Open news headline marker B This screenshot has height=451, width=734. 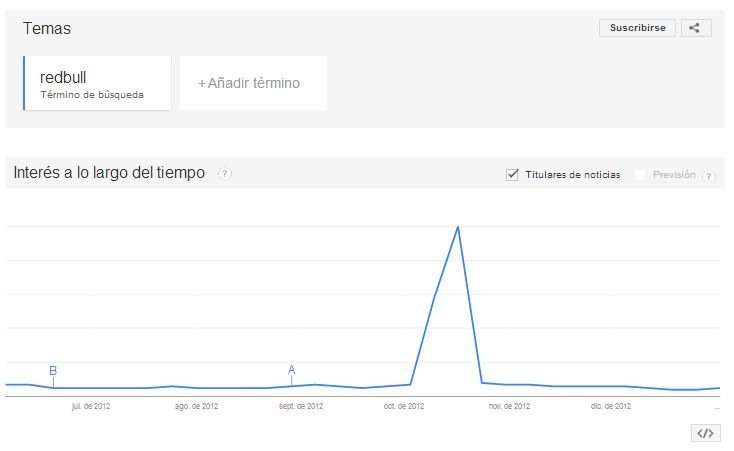[x=53, y=371]
